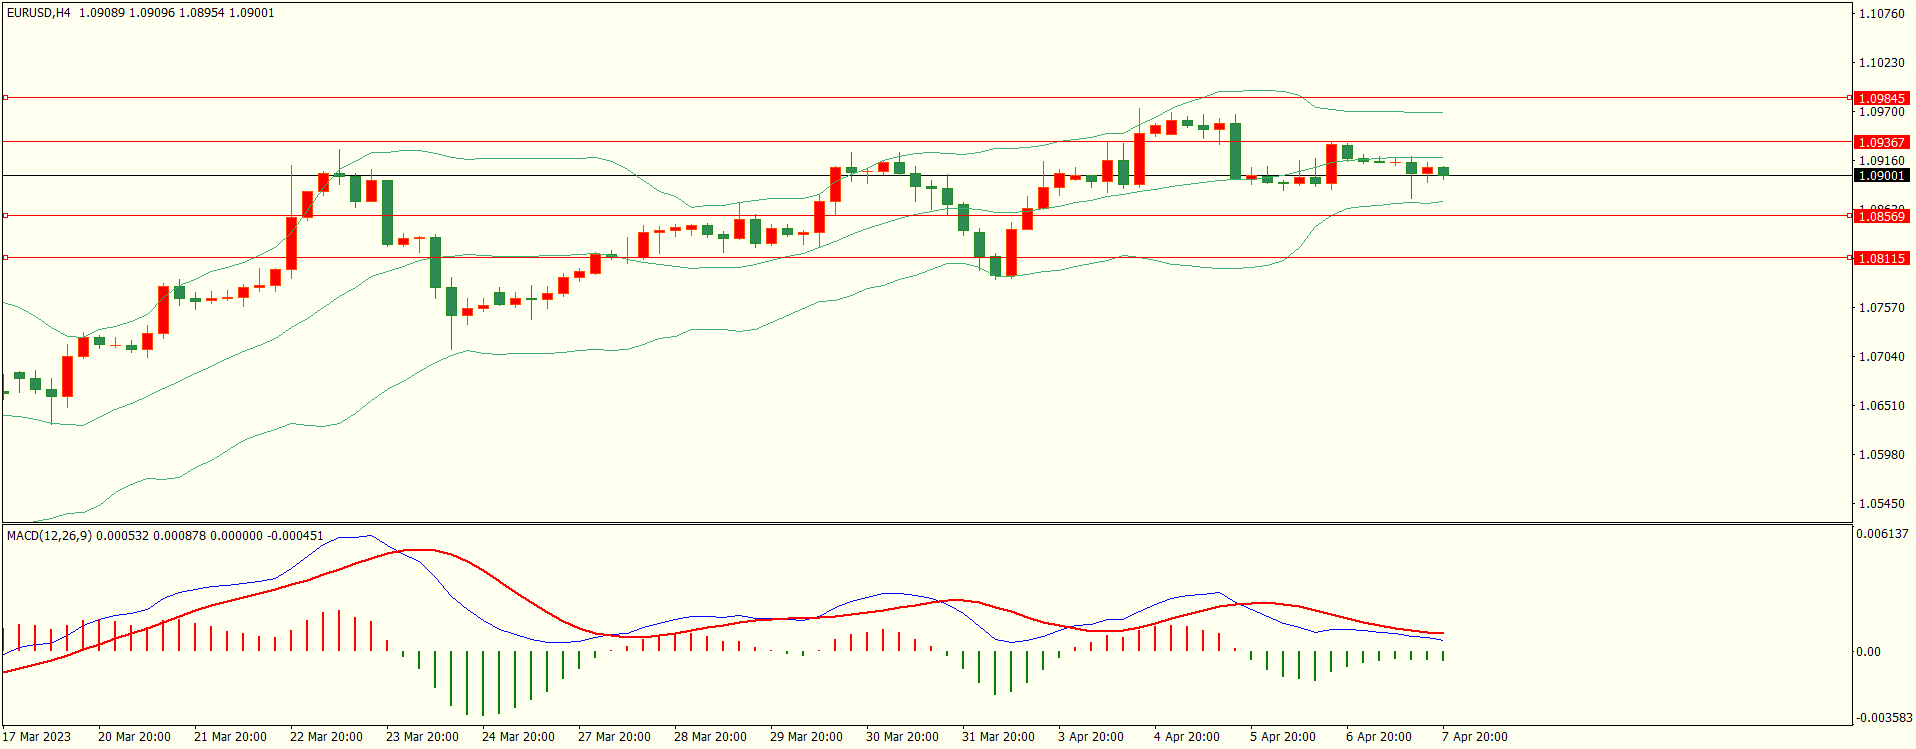Click the 31 Mar 20:00 time label

click(x=999, y=737)
